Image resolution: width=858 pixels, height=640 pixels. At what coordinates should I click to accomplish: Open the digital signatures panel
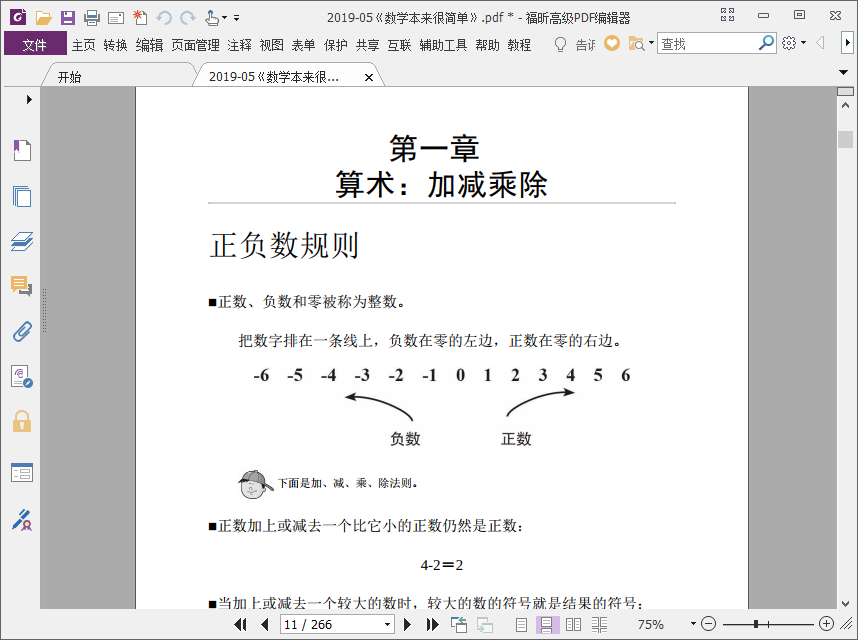[x=22, y=377]
